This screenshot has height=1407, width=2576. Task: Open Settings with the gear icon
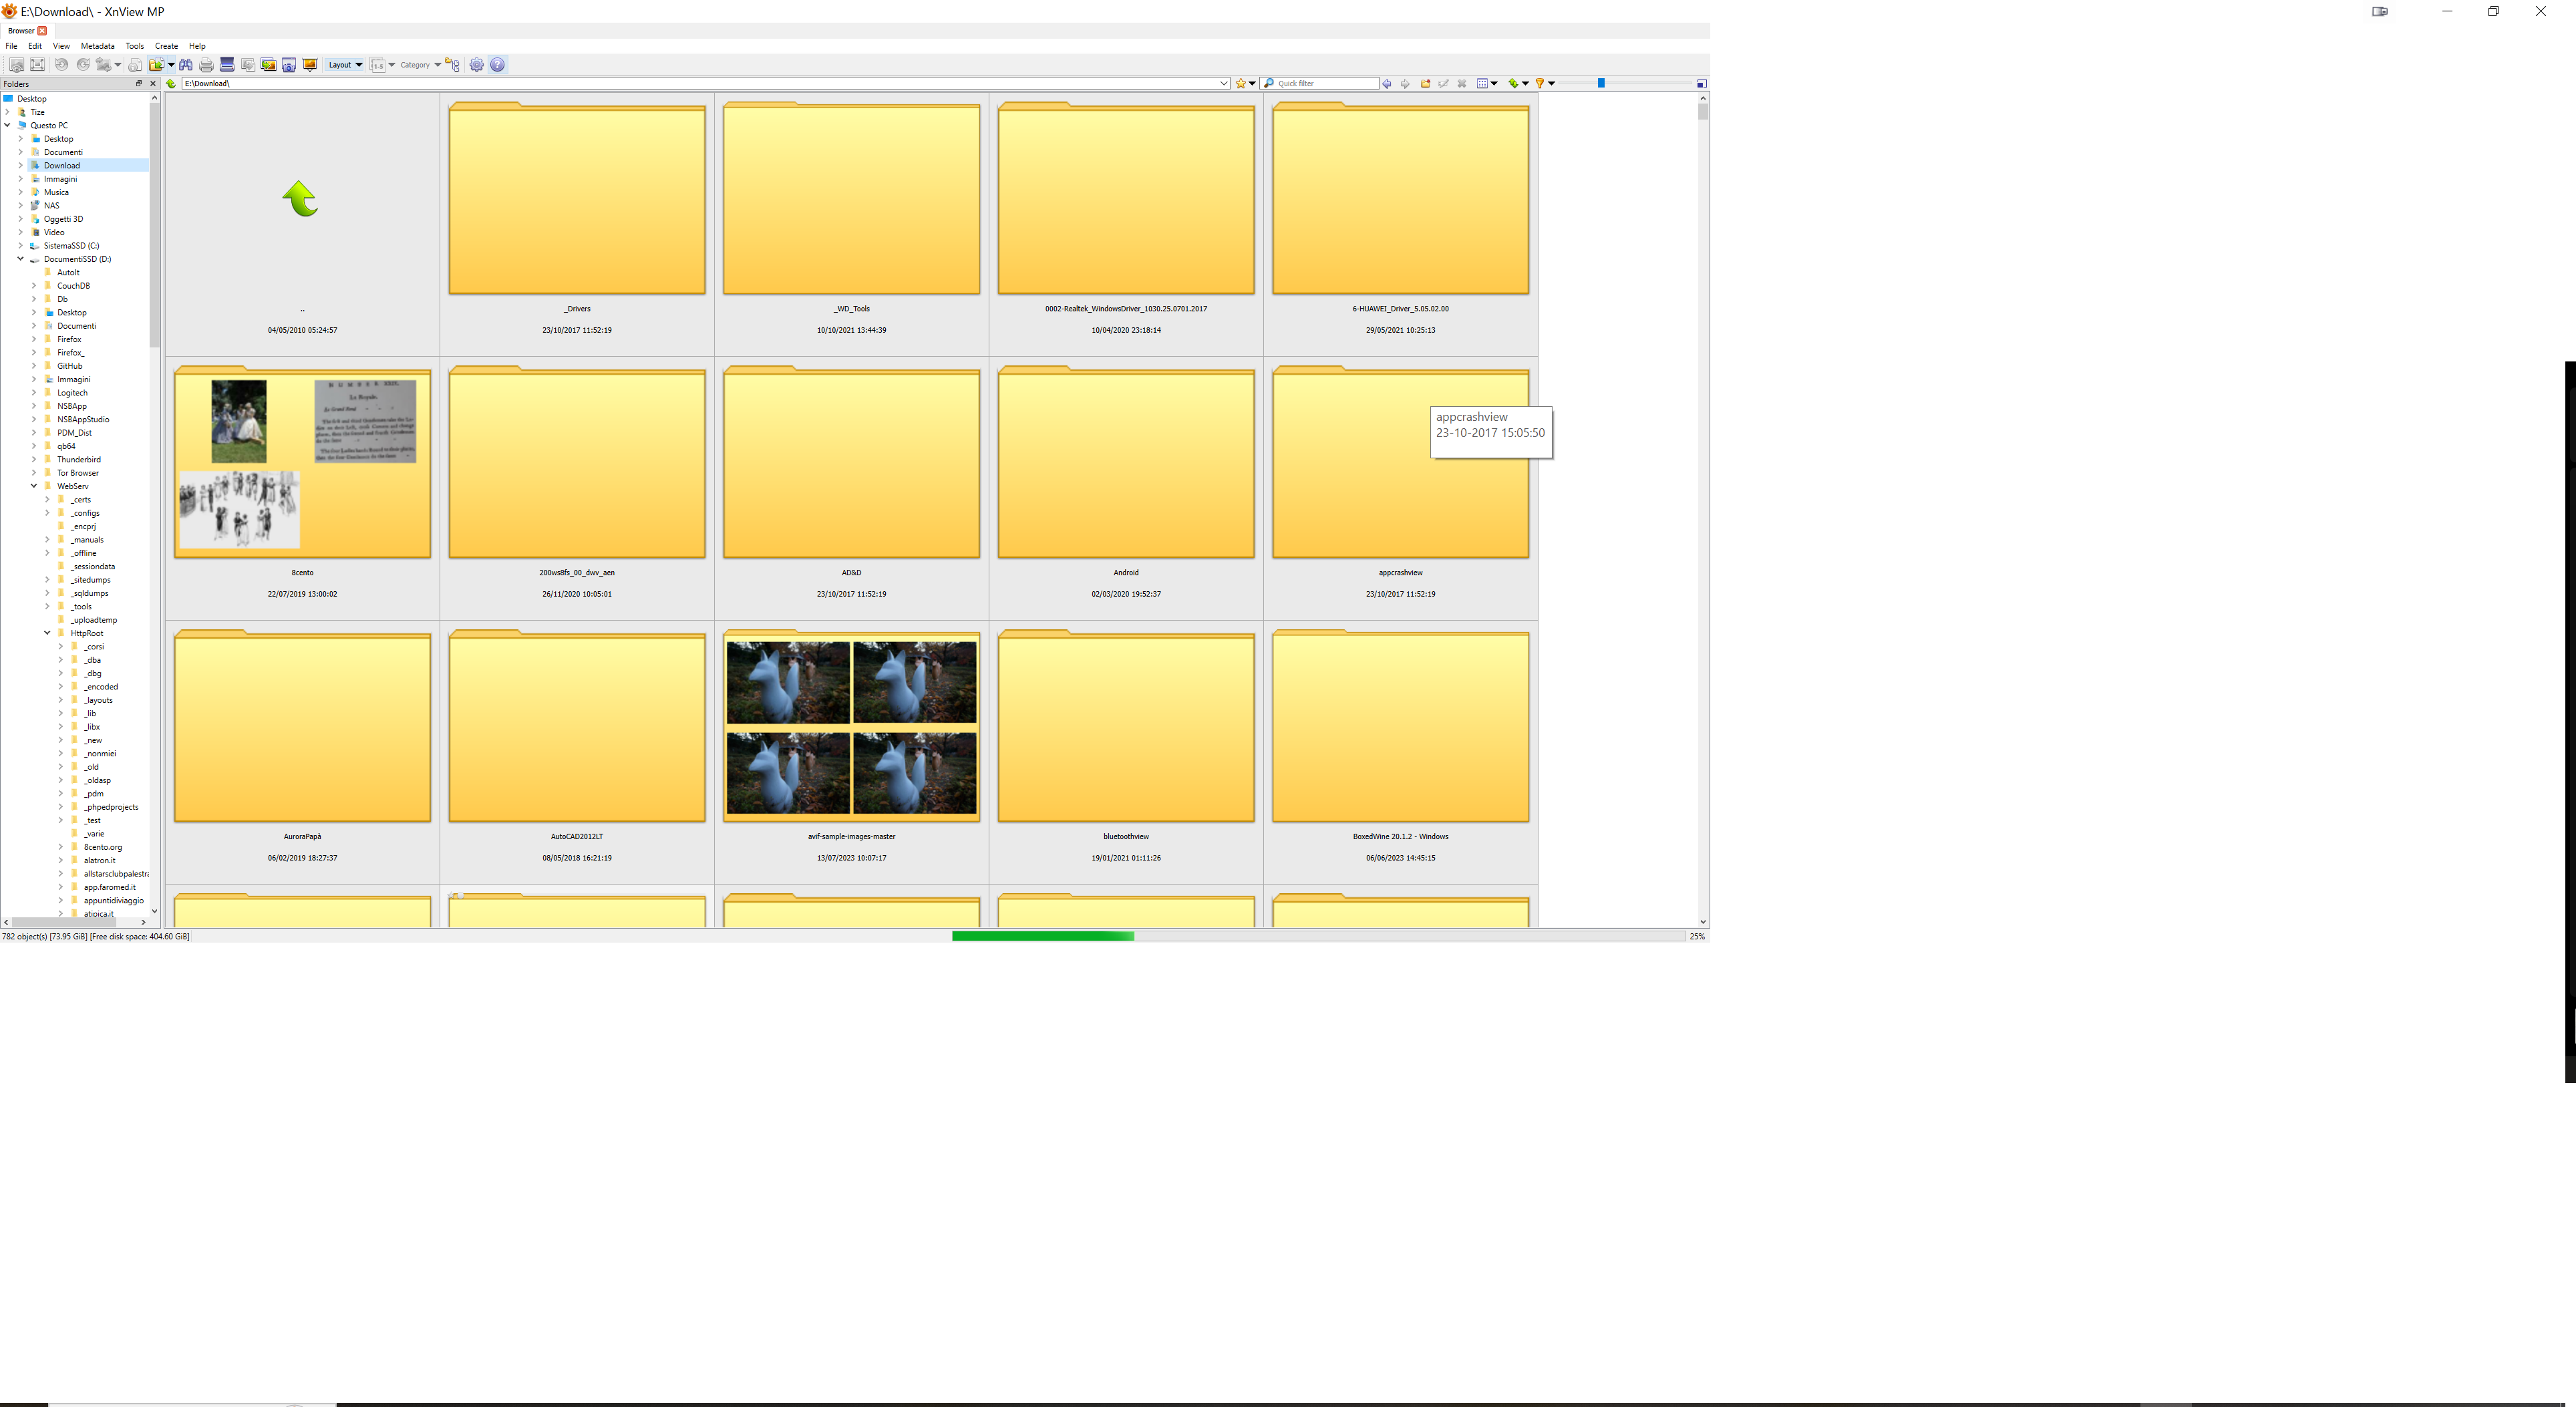pyautogui.click(x=477, y=65)
